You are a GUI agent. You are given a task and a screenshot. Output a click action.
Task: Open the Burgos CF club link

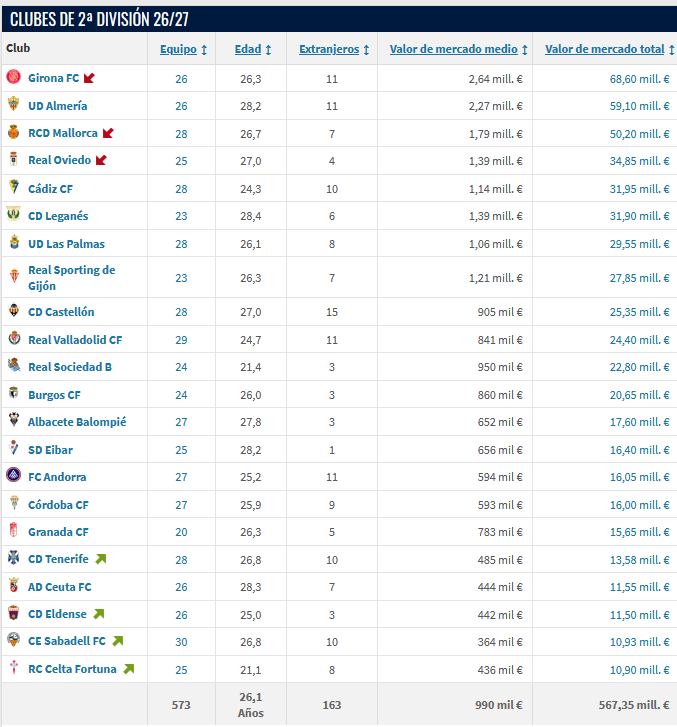pos(54,395)
